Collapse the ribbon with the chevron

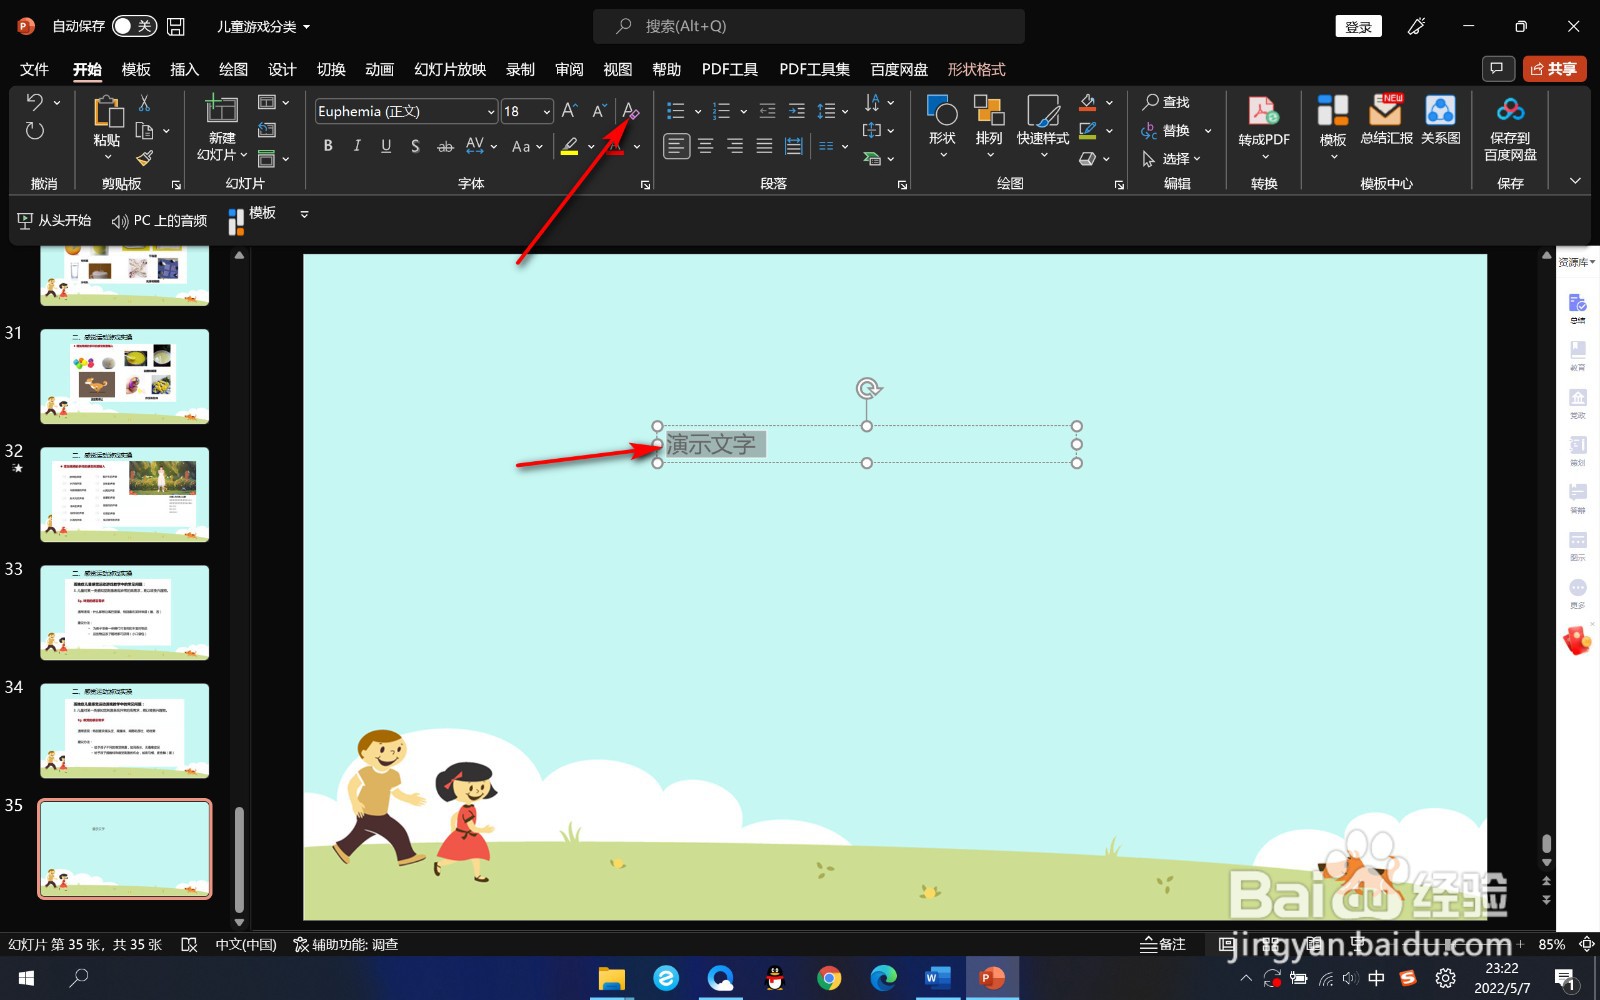1575,181
